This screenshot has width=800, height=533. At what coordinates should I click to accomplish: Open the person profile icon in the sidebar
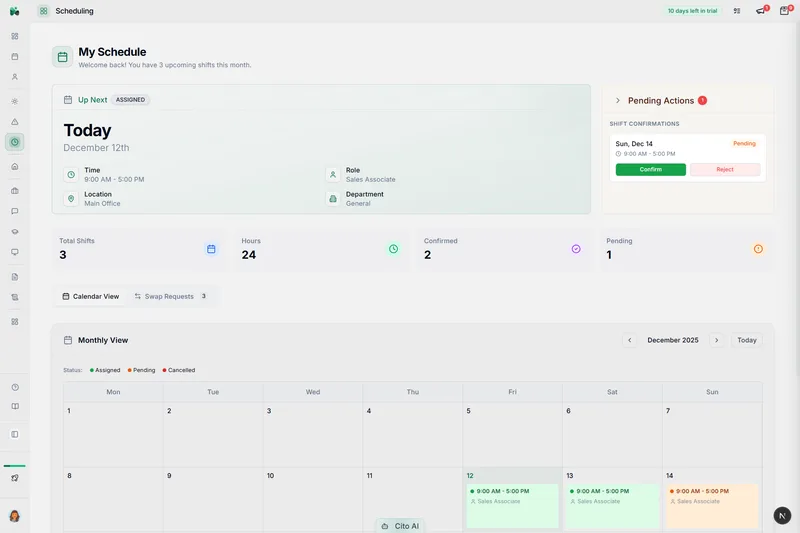tap(15, 77)
